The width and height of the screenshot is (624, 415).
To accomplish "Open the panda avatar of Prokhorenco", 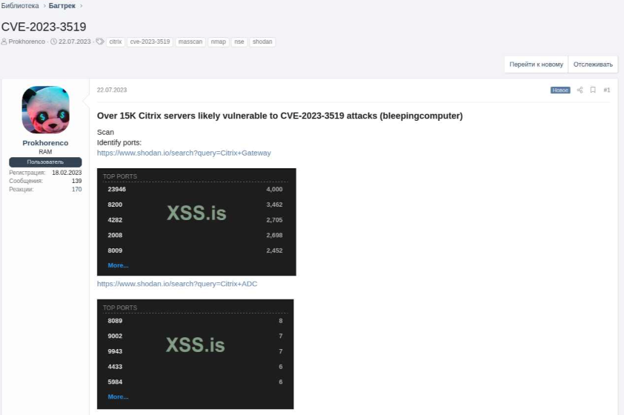I will click(45, 110).
